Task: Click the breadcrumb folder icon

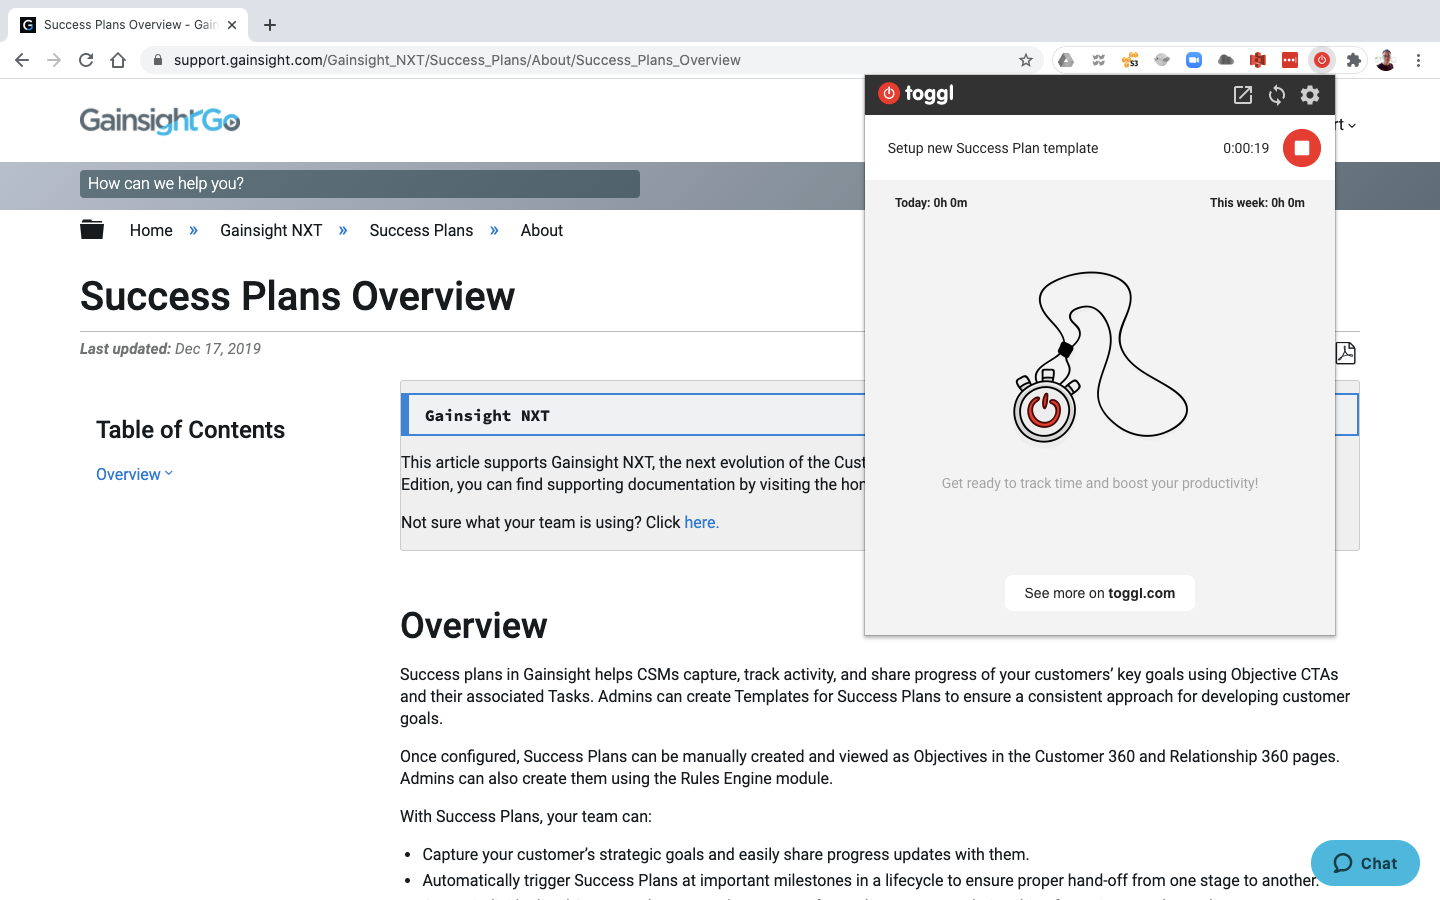Action: [x=92, y=230]
